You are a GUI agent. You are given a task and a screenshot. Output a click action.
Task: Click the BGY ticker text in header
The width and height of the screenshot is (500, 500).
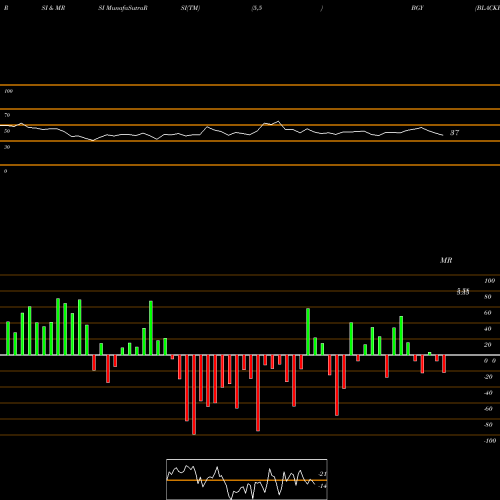click(417, 8)
